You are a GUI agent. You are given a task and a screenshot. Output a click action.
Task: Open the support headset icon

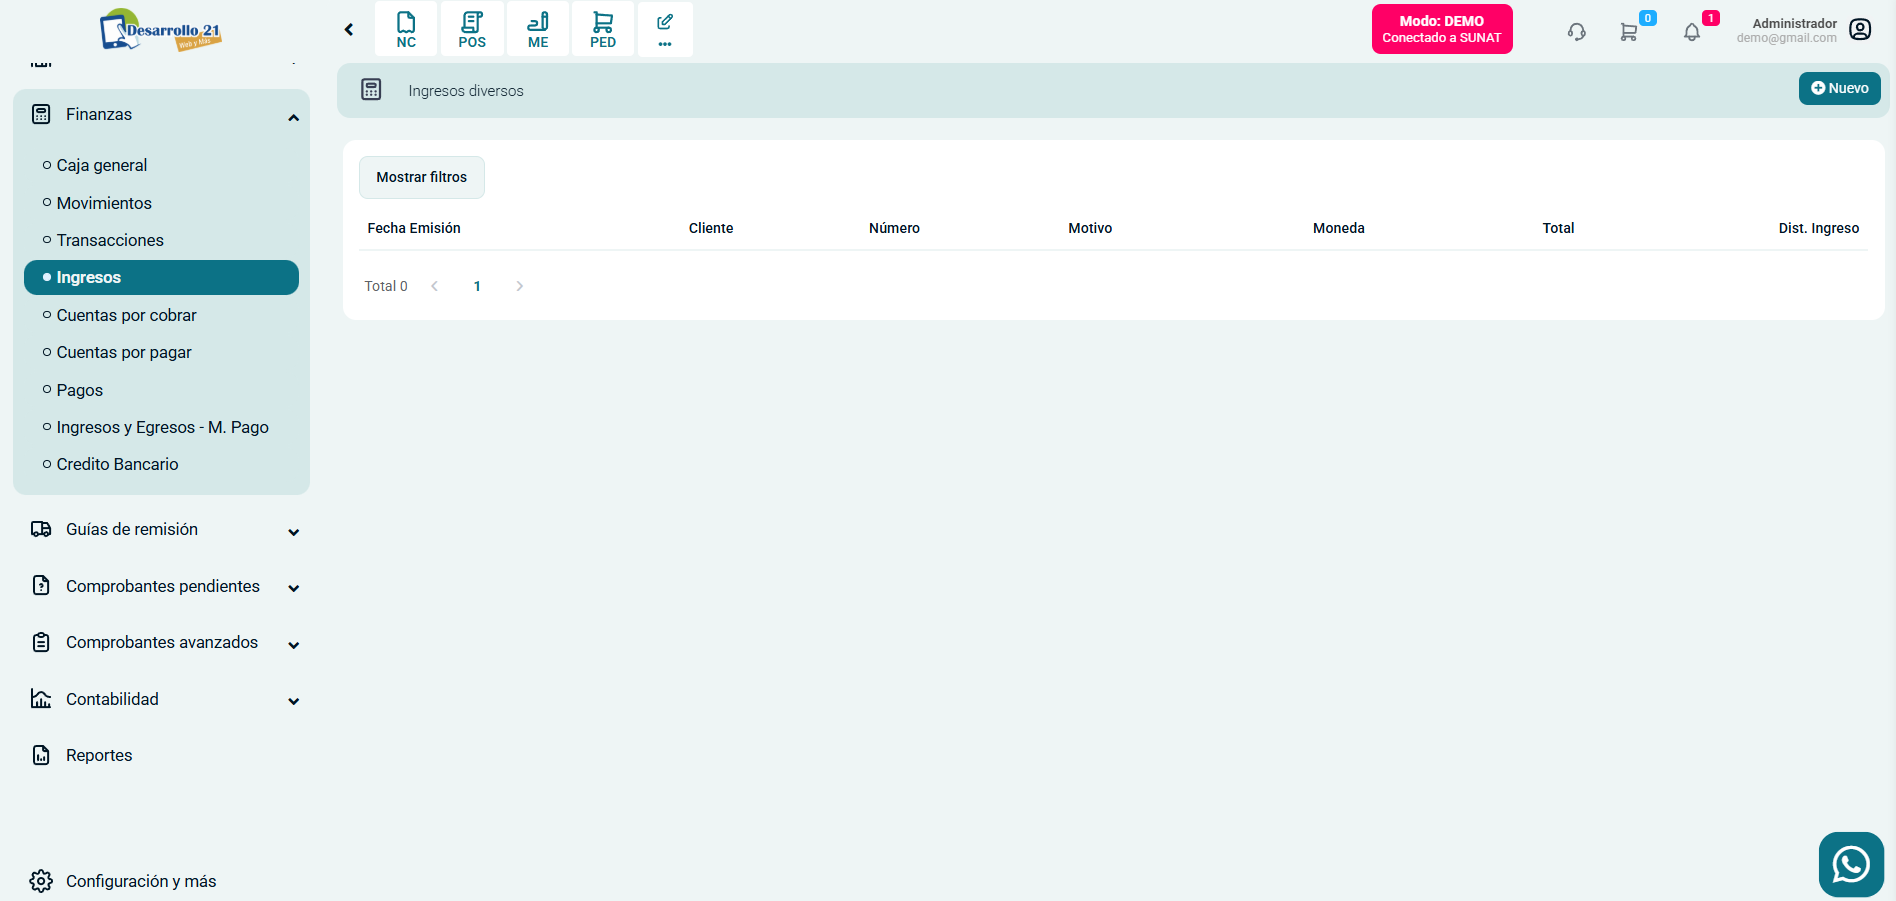tap(1576, 32)
